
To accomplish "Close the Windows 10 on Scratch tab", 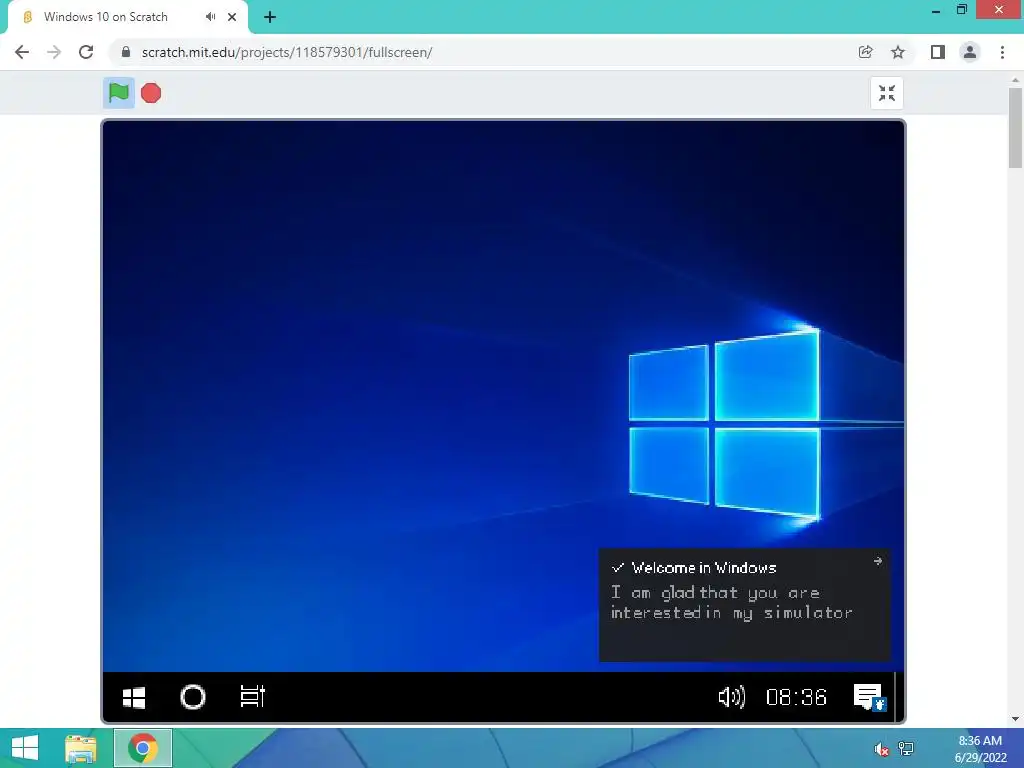I will pyautogui.click(x=232, y=17).
